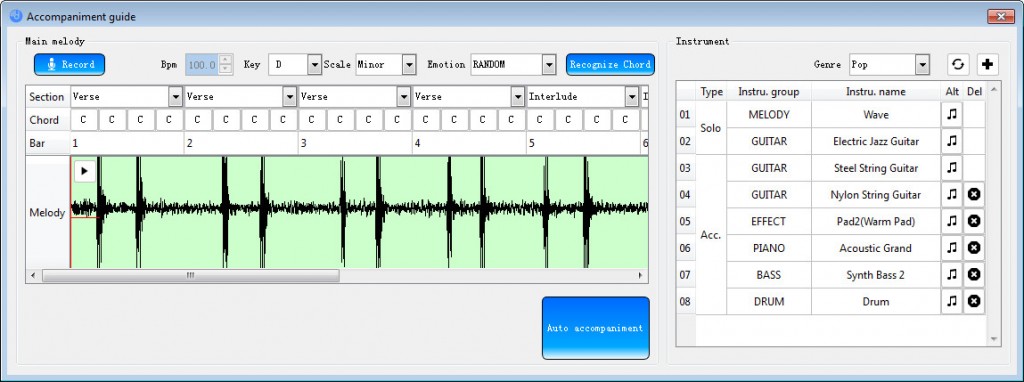Start Auto accompaniment
Viewport: 1024px width, 382px height.
click(596, 328)
